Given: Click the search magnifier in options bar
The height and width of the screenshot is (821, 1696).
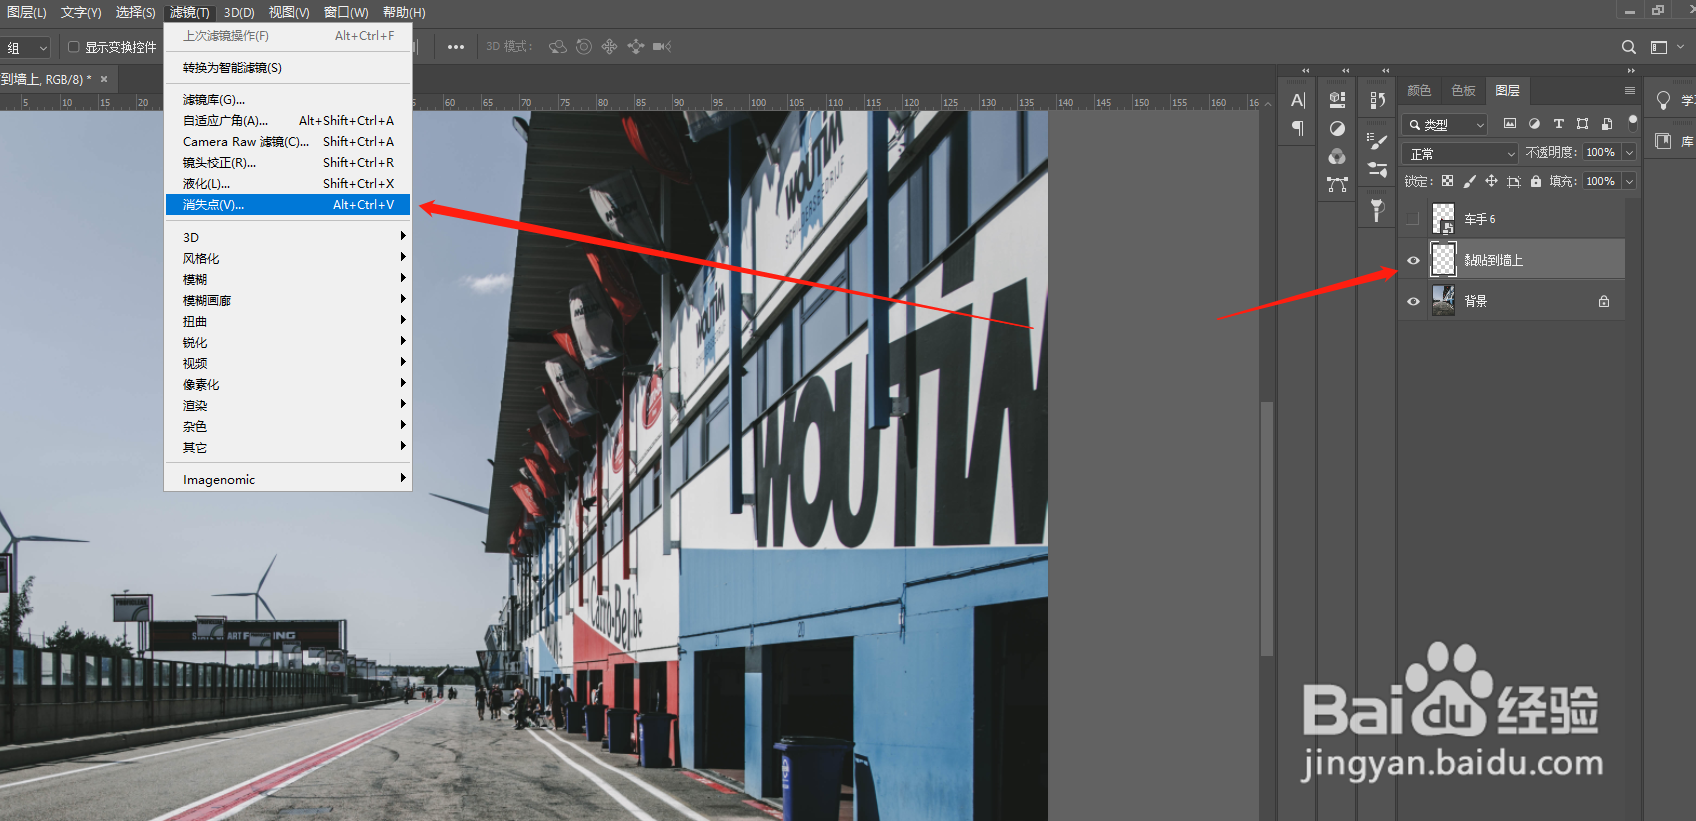Looking at the screenshot, I should [1629, 47].
